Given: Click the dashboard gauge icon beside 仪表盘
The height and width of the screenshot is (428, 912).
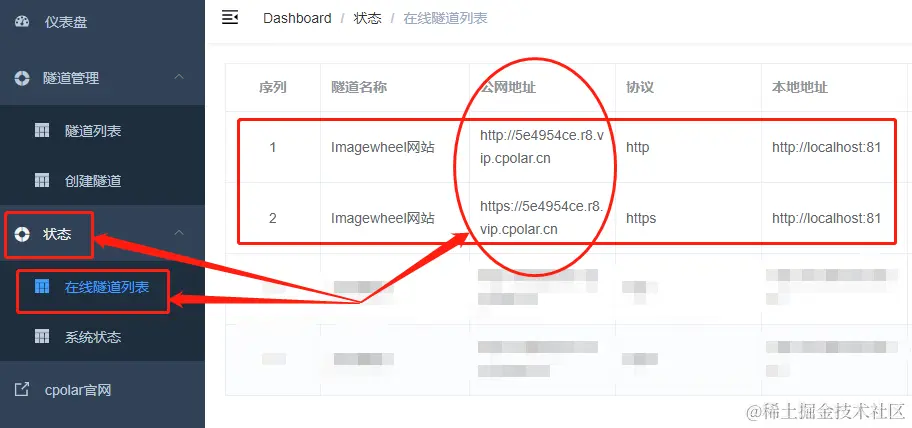Looking at the screenshot, I should click(x=22, y=22).
